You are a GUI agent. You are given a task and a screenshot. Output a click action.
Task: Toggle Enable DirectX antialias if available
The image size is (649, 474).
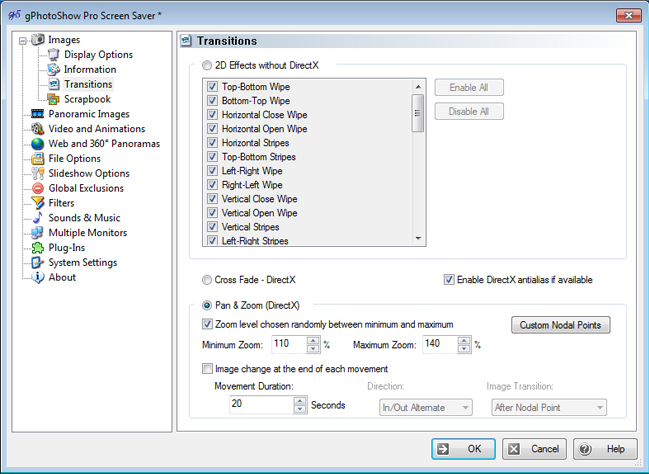(x=448, y=280)
